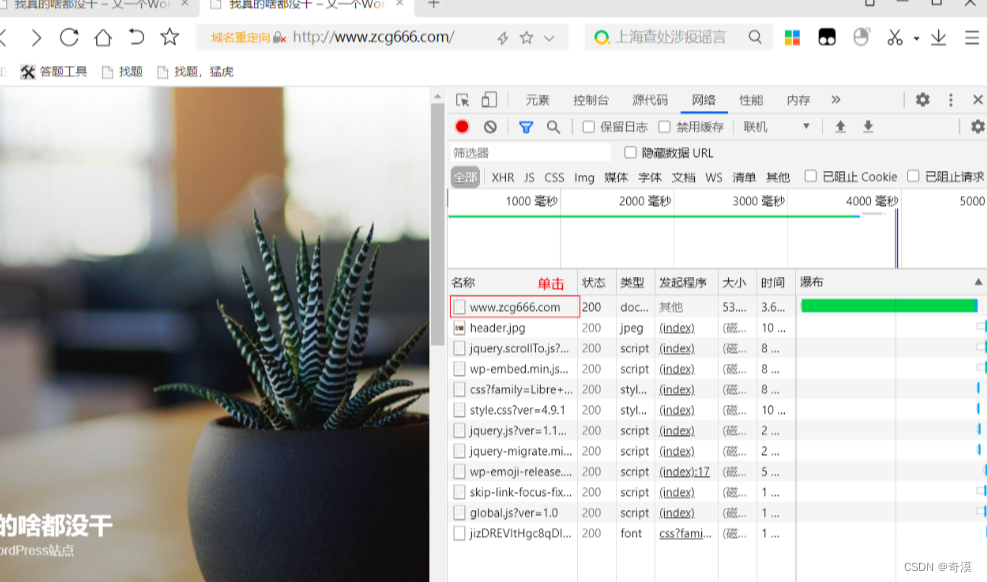
Task: Click the undo/restore tab arrow icon
Action: [x=136, y=37]
